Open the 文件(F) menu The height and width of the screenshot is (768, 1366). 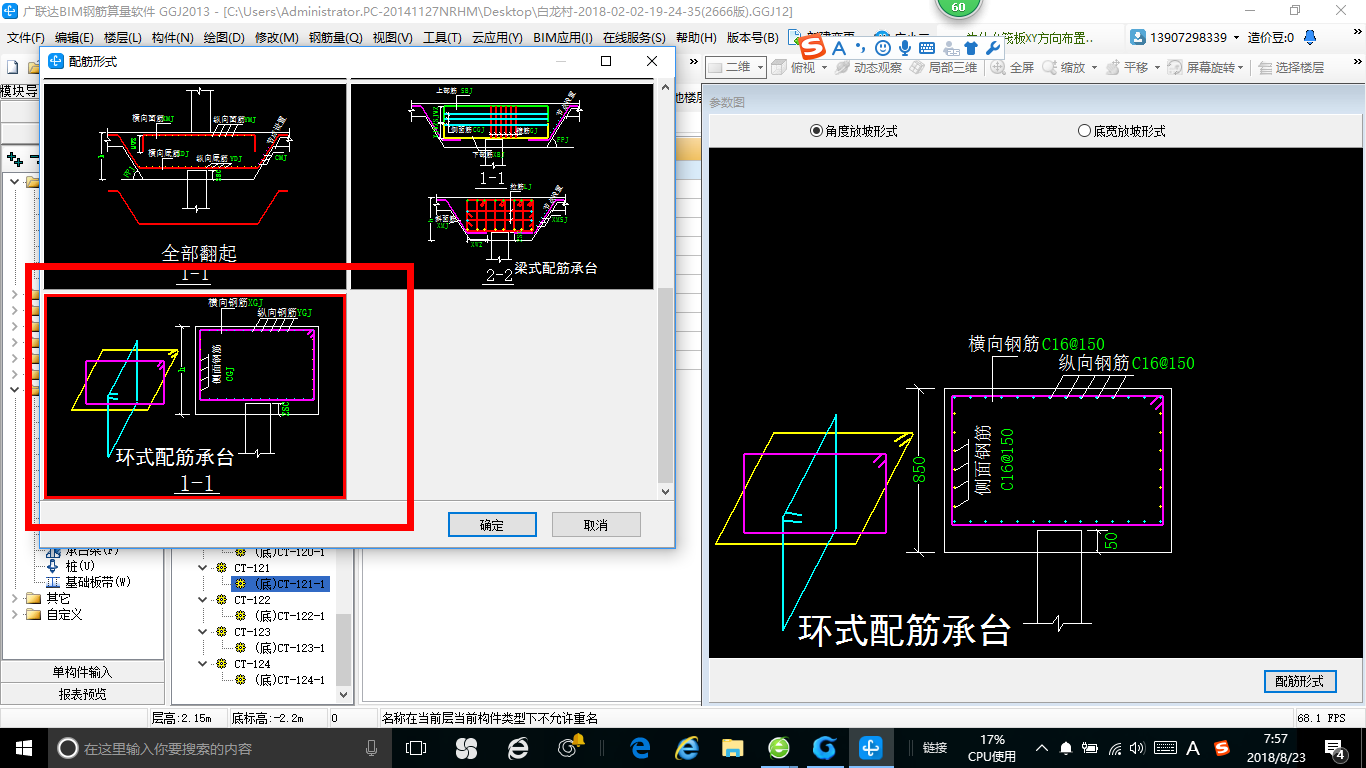(x=26, y=38)
